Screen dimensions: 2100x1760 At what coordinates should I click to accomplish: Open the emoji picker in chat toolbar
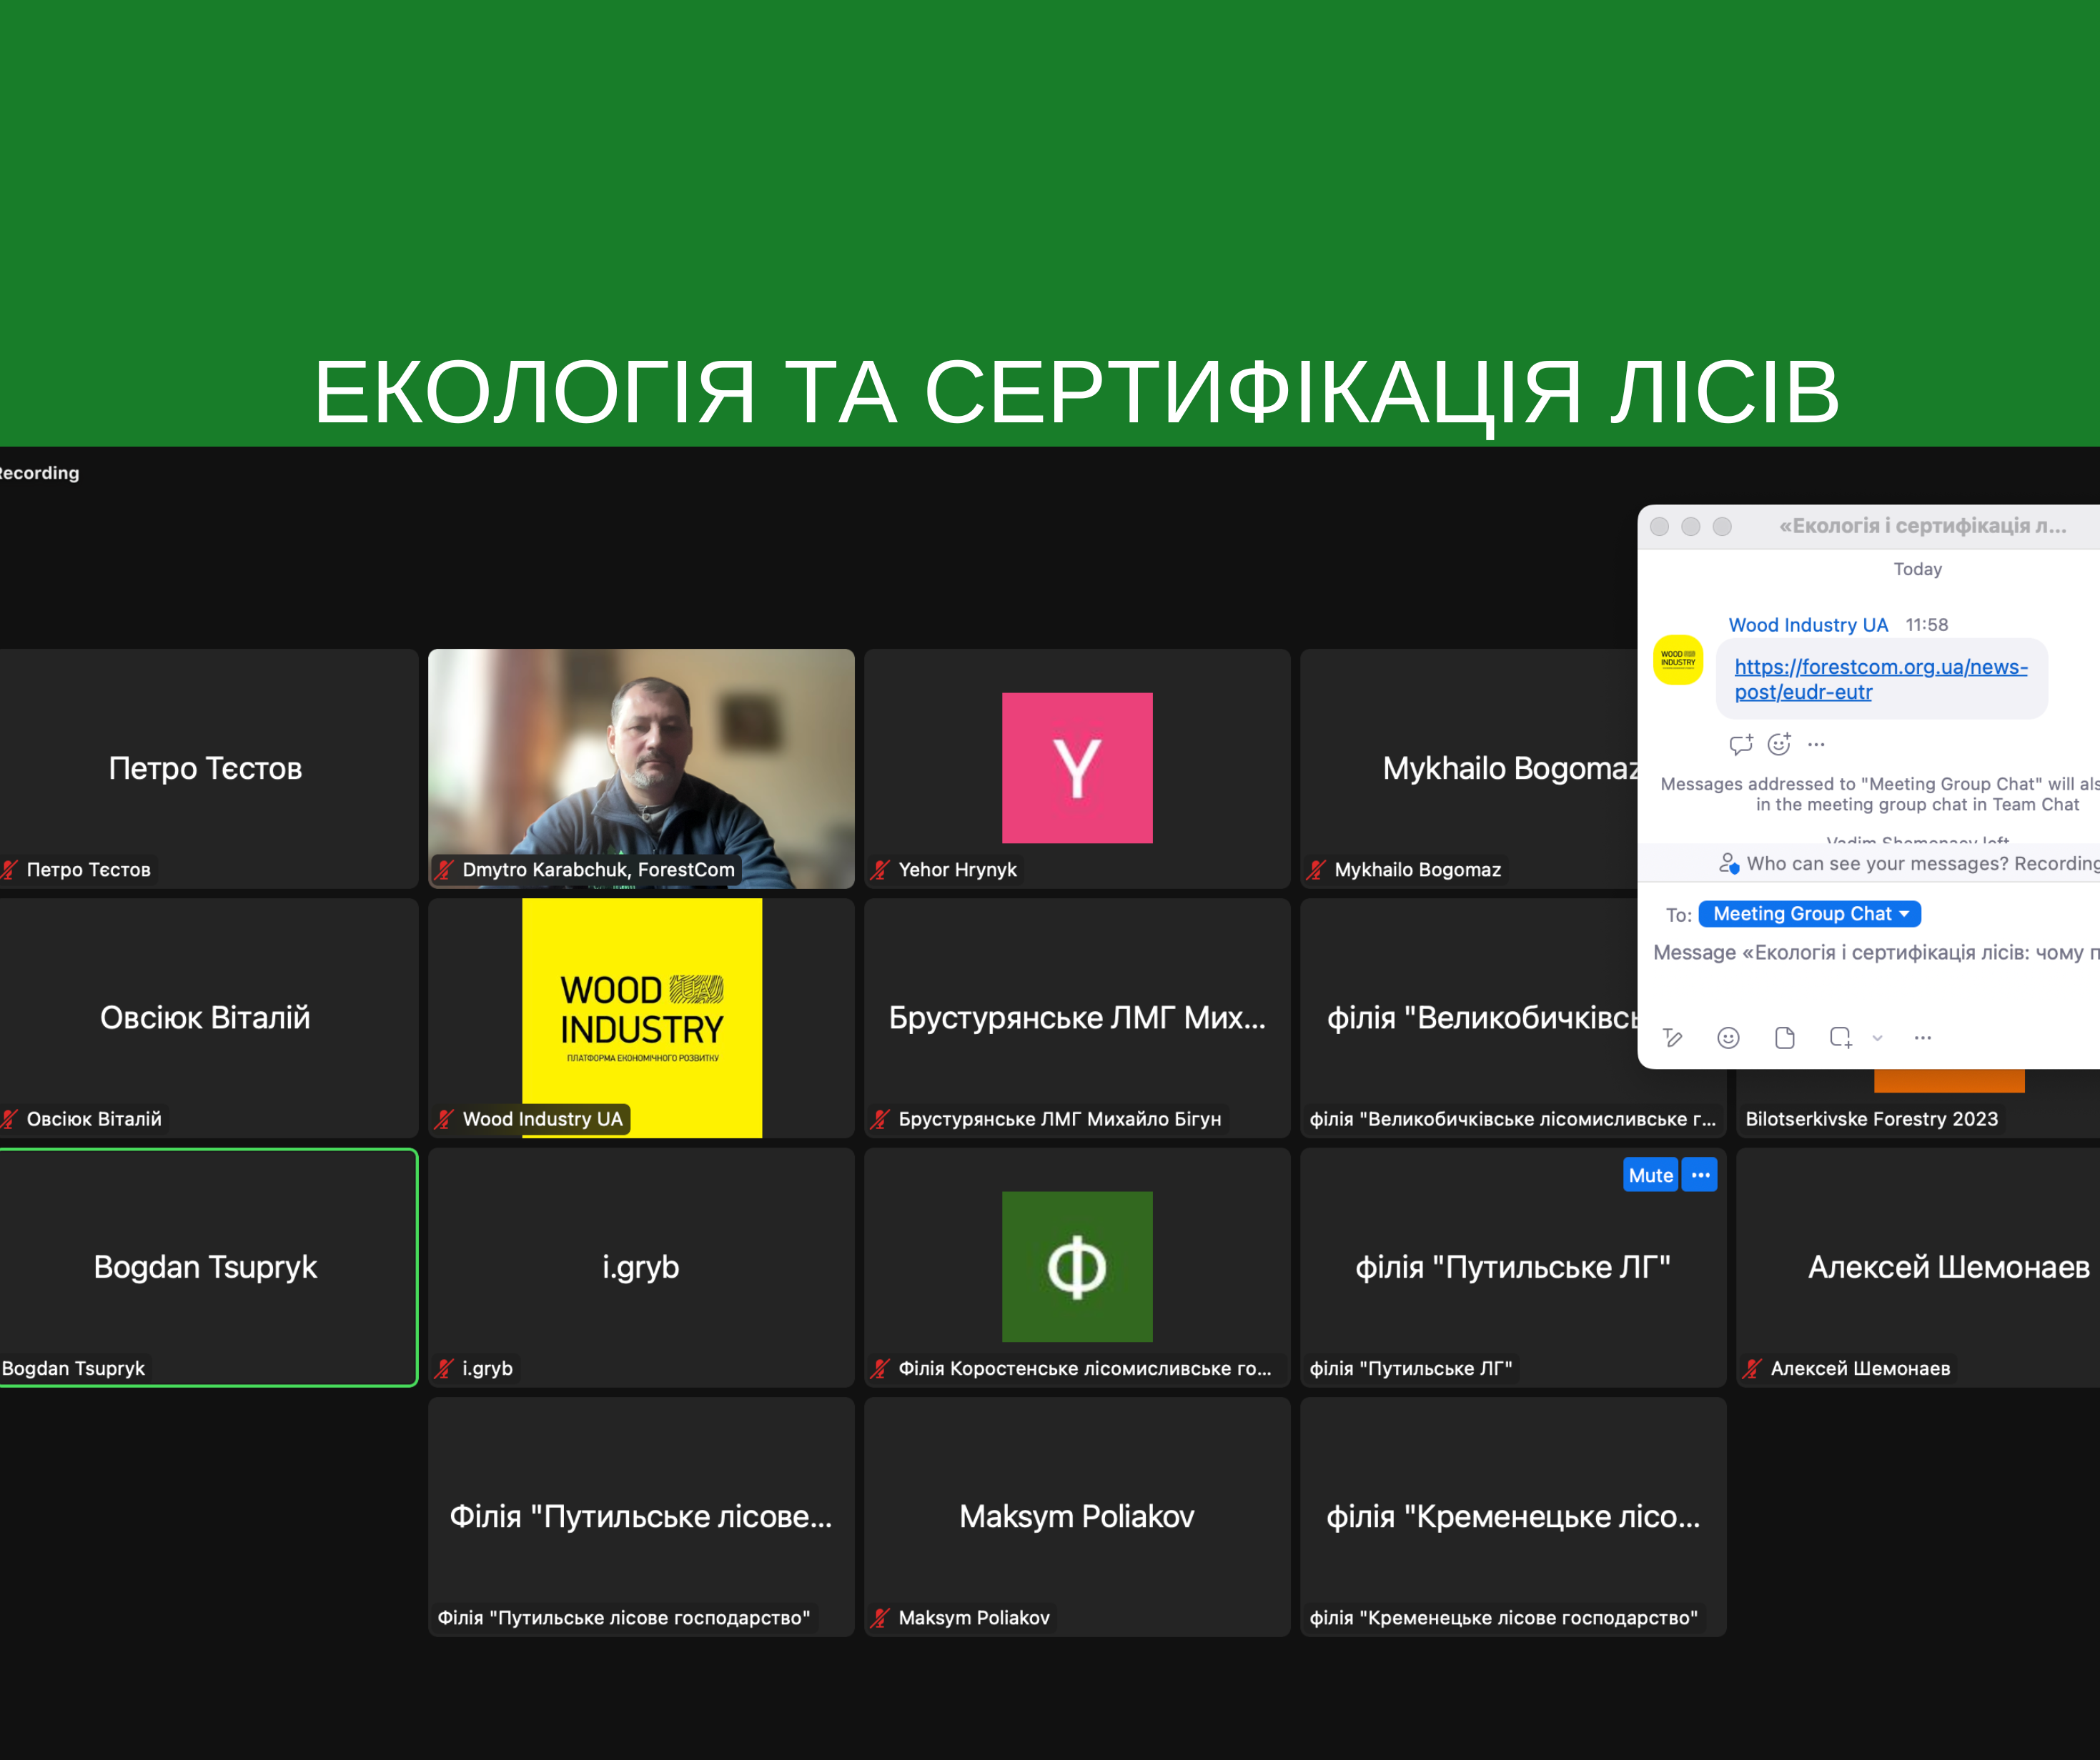coord(1728,1038)
